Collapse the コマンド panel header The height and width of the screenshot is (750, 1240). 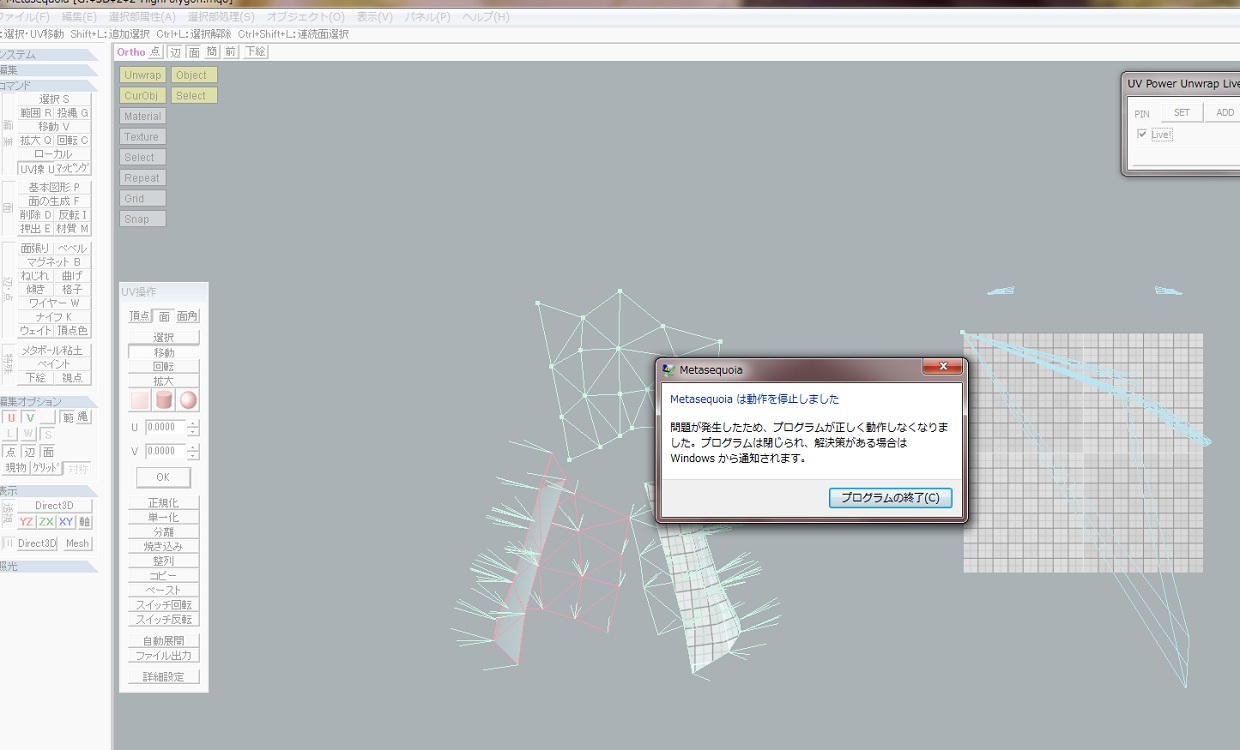tap(49, 85)
